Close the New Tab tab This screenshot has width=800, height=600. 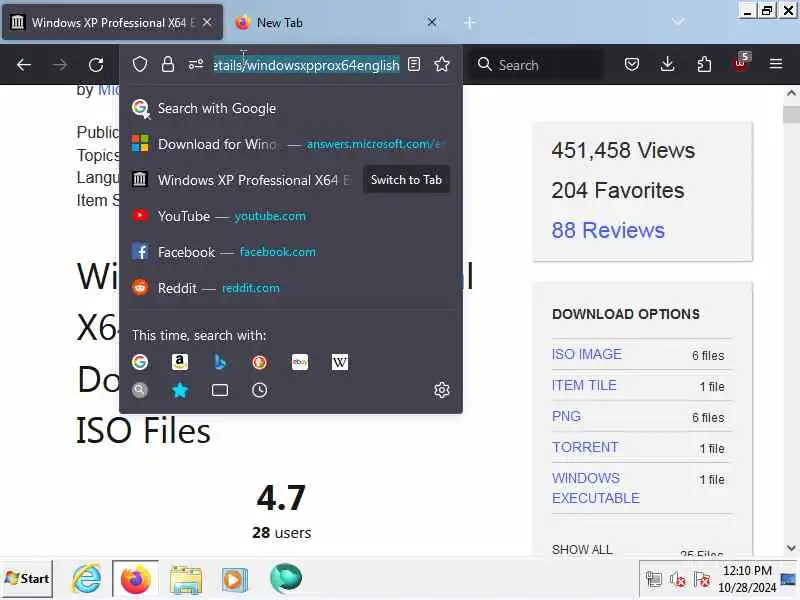tap(432, 22)
